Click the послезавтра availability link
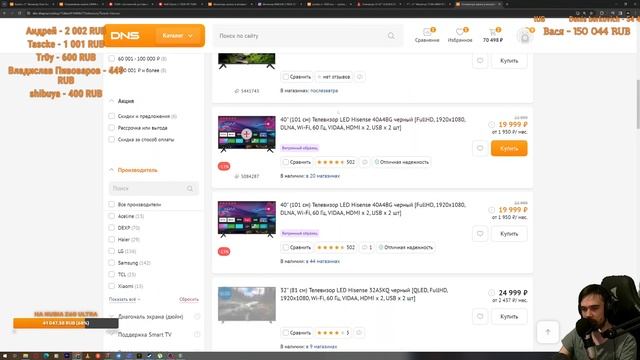The image size is (640, 360). pos(324,91)
